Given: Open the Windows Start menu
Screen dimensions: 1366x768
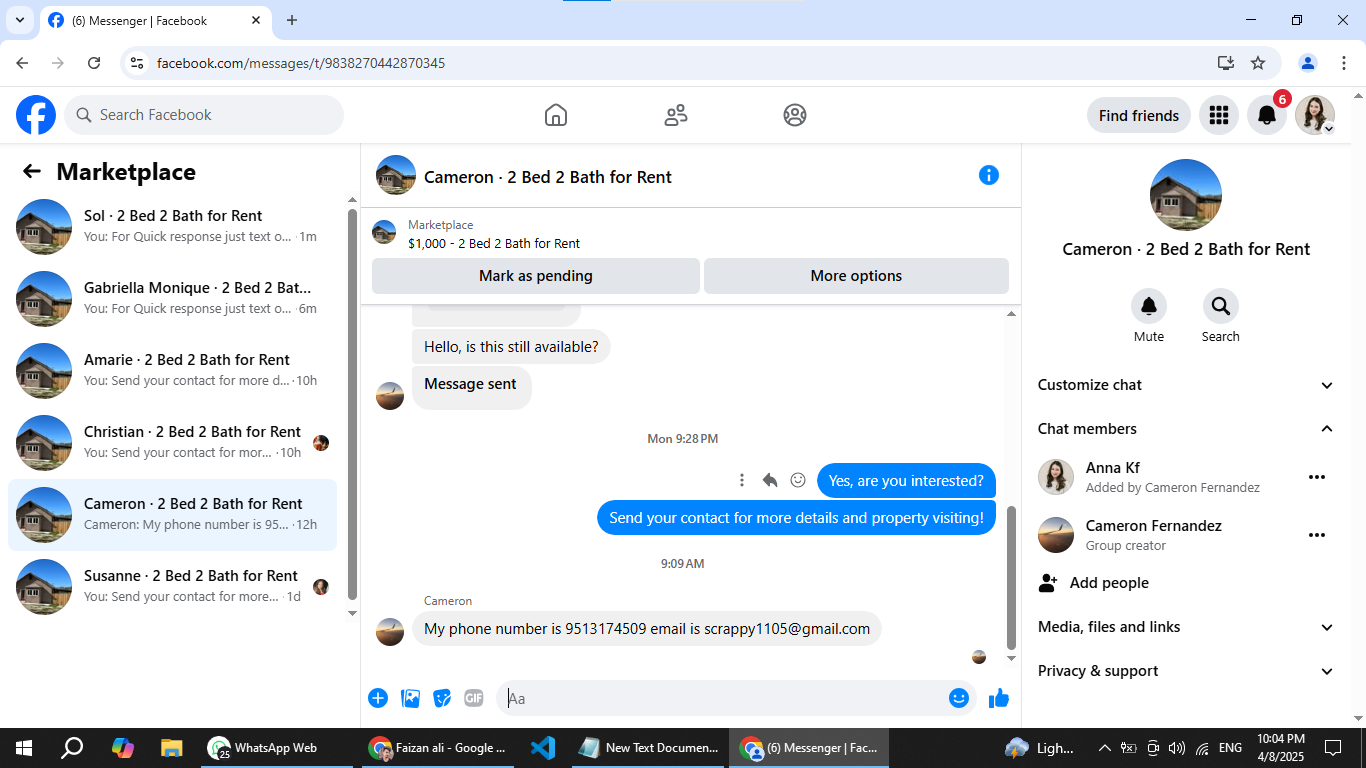Looking at the screenshot, I should pyautogui.click(x=24, y=748).
